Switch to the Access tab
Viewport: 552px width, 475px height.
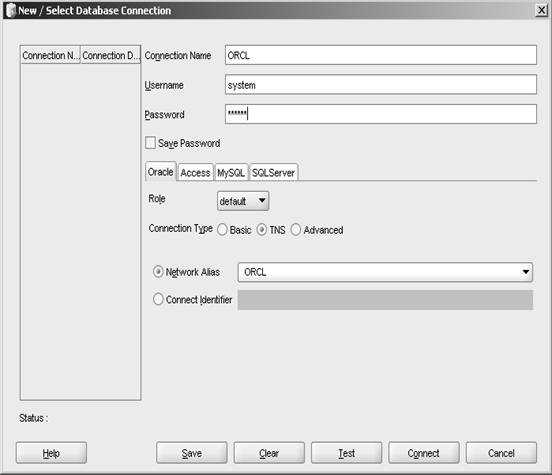tap(195, 173)
